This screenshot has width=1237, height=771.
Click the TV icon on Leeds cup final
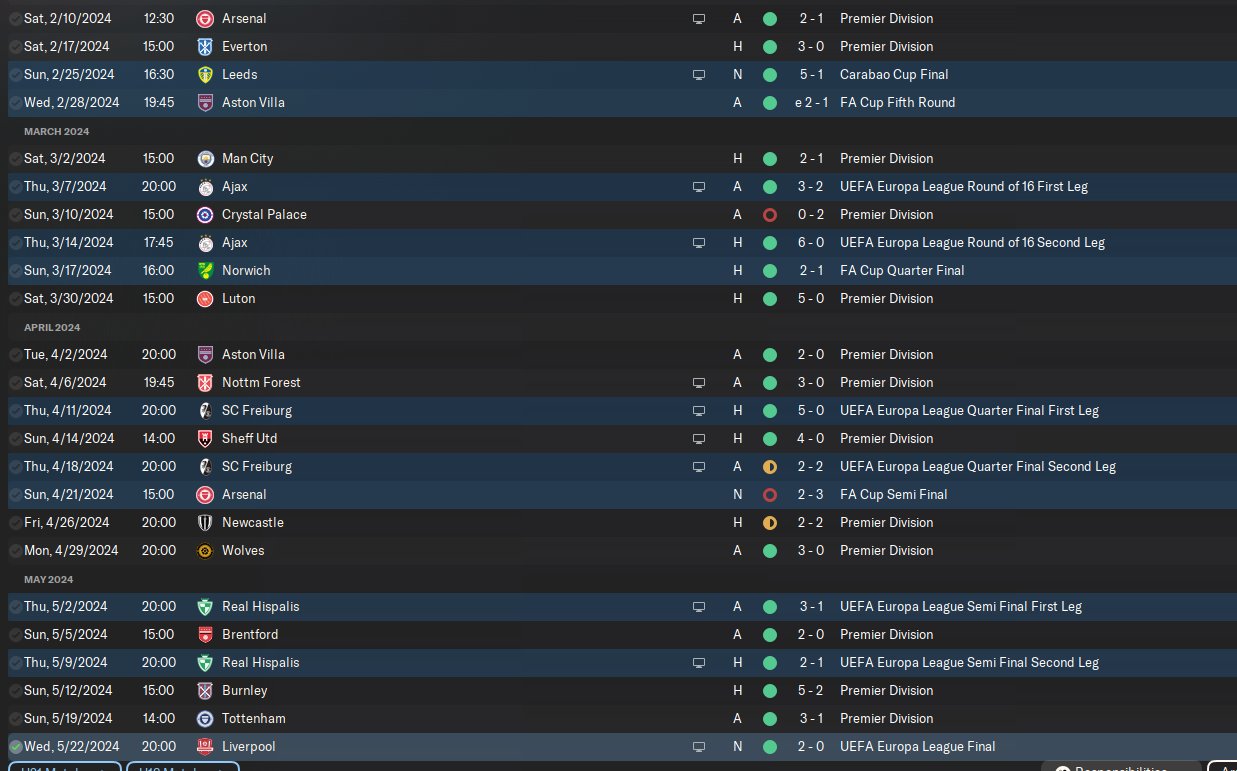coord(699,74)
